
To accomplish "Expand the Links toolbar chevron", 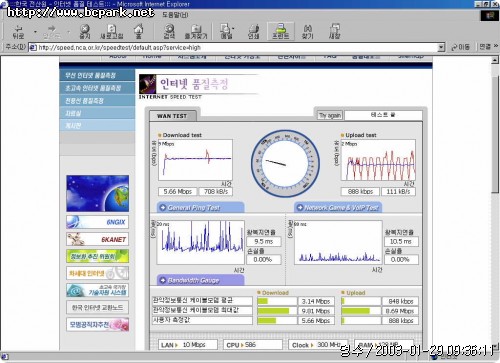I will [x=496, y=46].
